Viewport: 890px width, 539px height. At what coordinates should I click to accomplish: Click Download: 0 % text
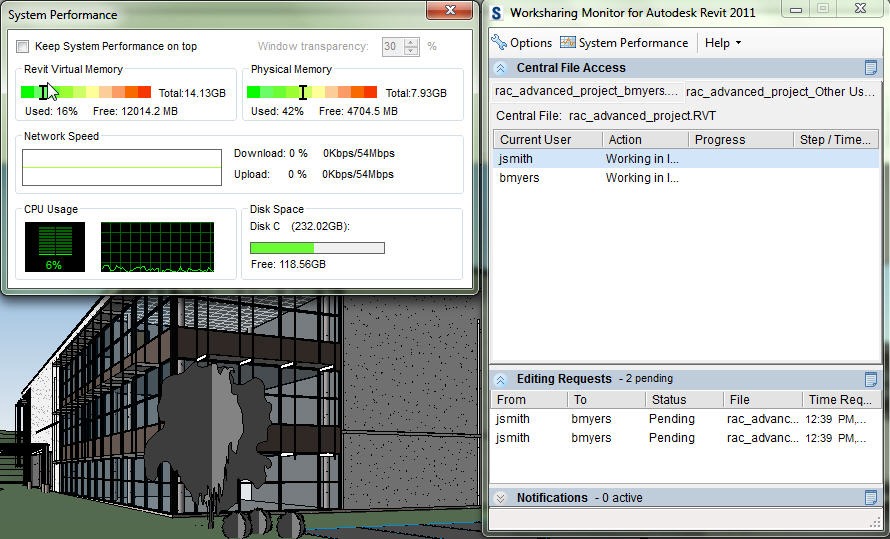[271, 153]
